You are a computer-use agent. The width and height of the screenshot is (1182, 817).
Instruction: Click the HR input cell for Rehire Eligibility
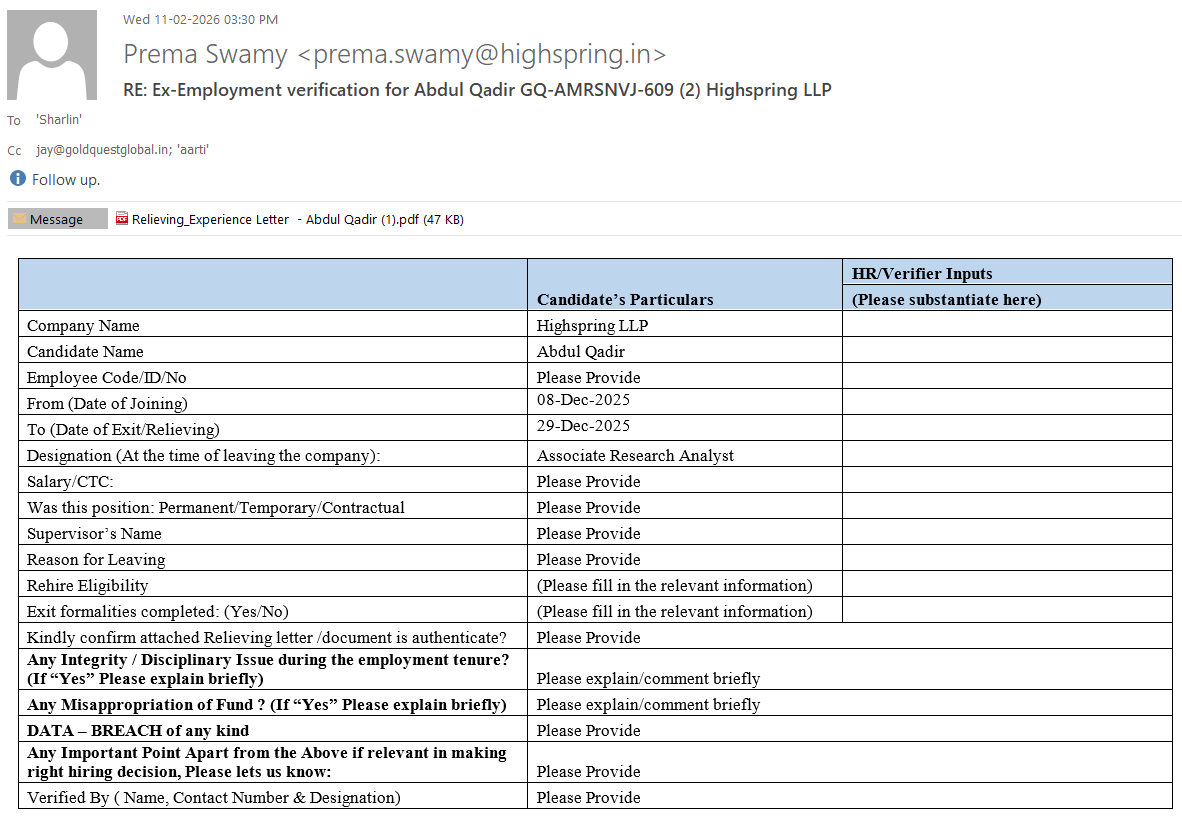[x=1006, y=585]
